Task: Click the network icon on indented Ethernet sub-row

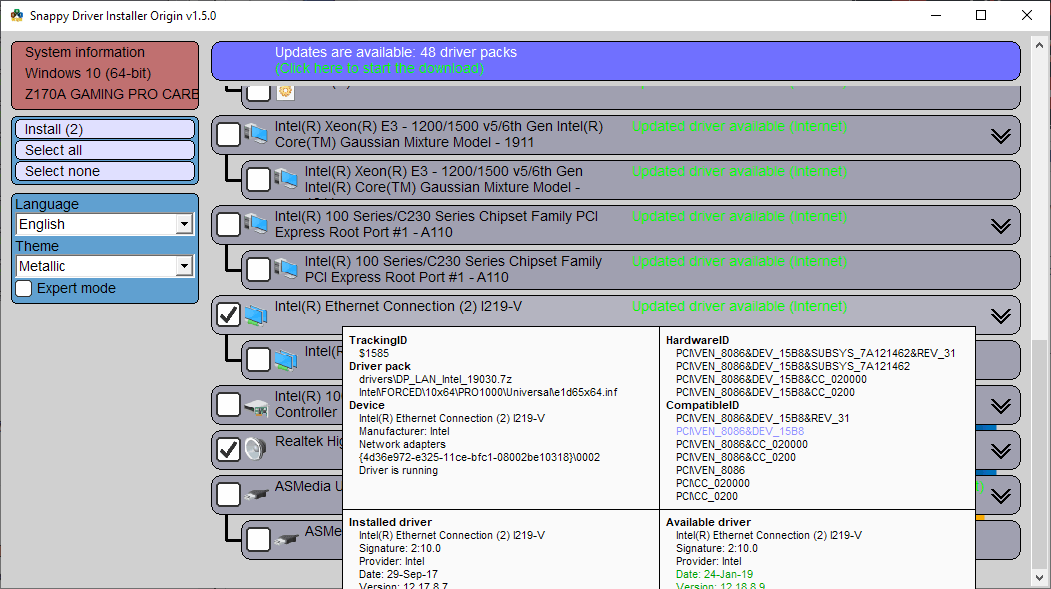Action: pyautogui.click(x=286, y=360)
